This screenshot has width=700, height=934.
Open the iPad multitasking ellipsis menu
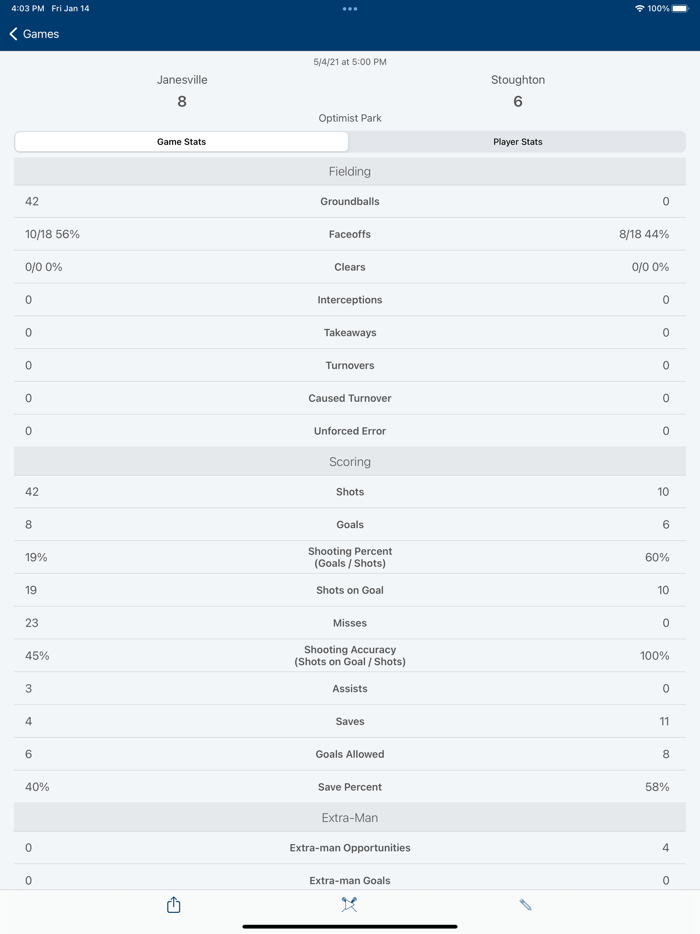349,8
